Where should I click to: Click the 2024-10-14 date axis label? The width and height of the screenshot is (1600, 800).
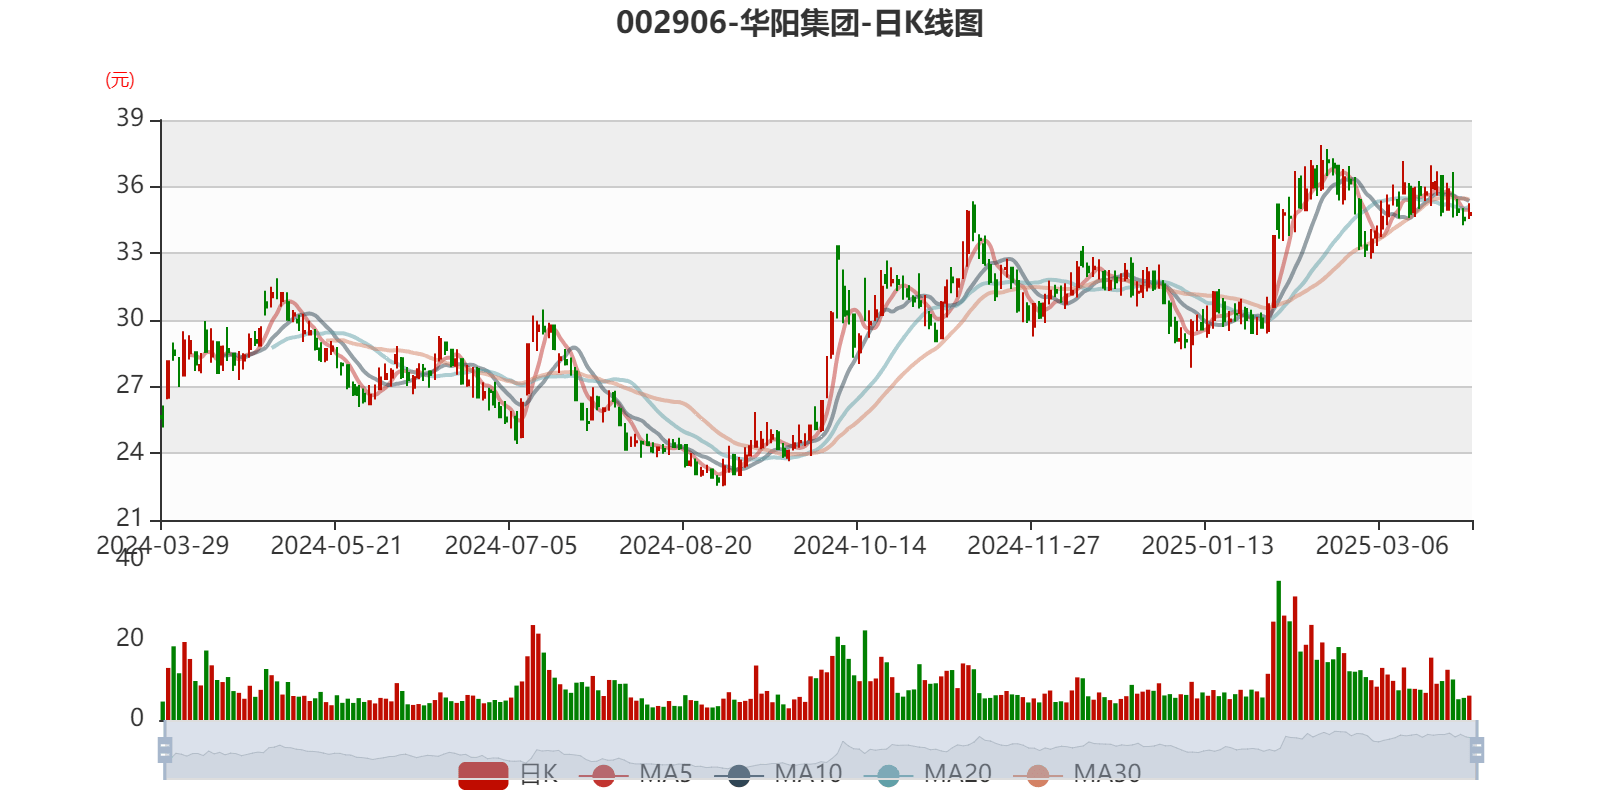[x=859, y=546]
